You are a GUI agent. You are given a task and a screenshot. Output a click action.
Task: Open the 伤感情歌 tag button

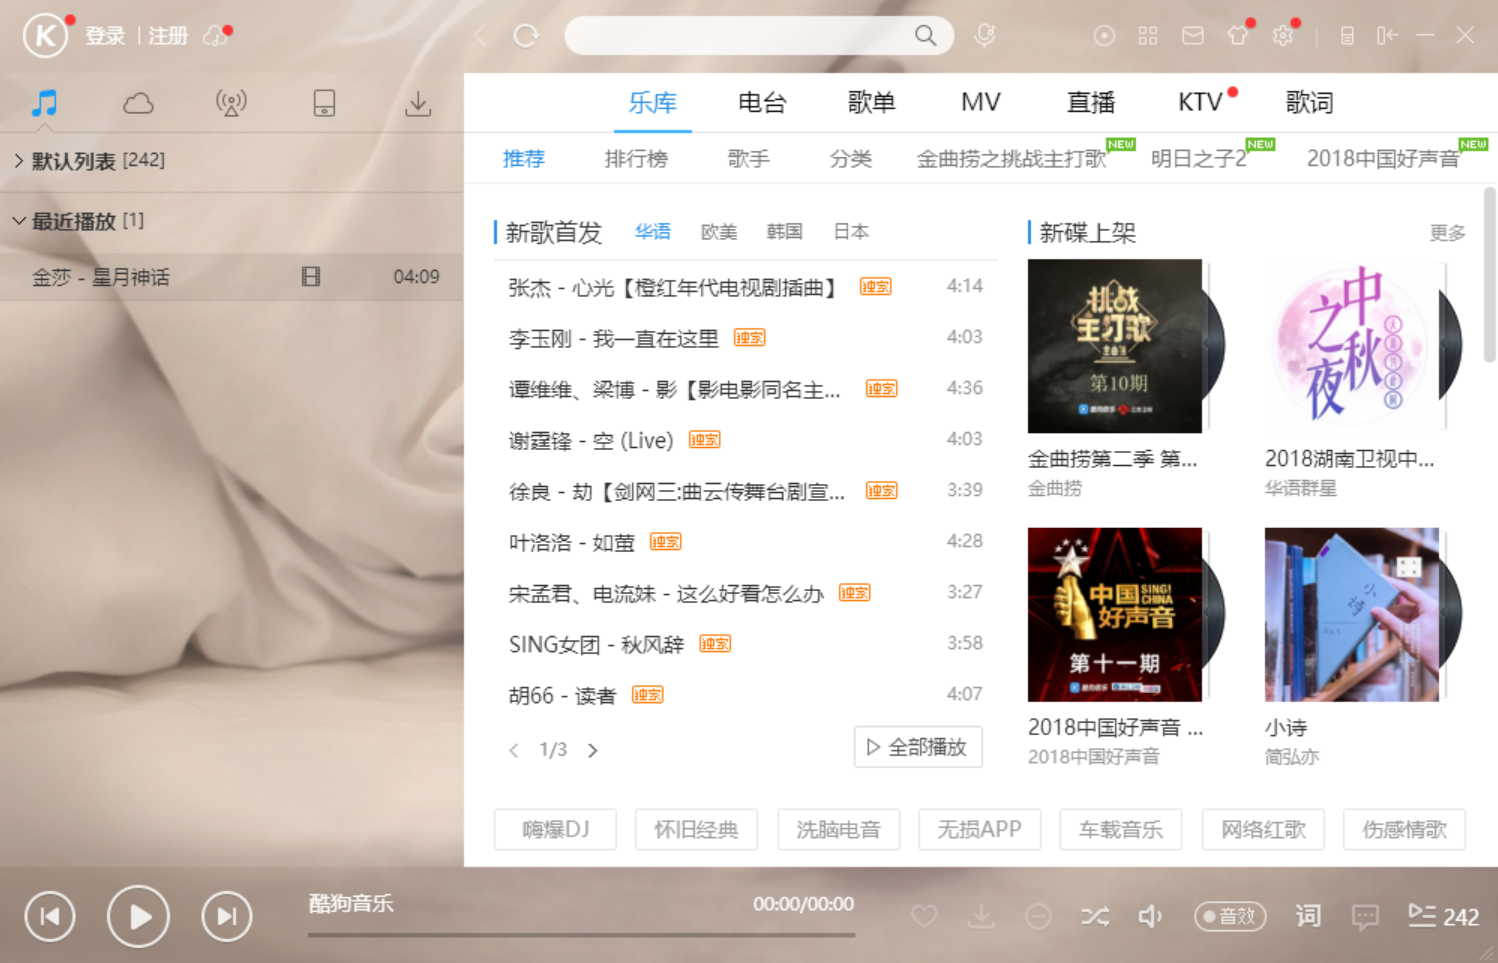tap(1404, 829)
